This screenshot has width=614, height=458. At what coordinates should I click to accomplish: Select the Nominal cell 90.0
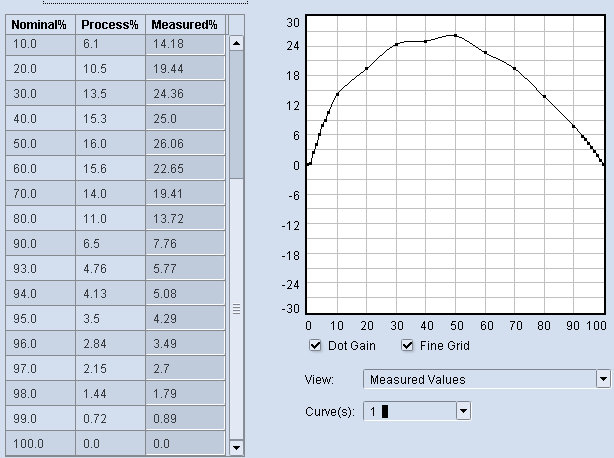tap(40, 243)
